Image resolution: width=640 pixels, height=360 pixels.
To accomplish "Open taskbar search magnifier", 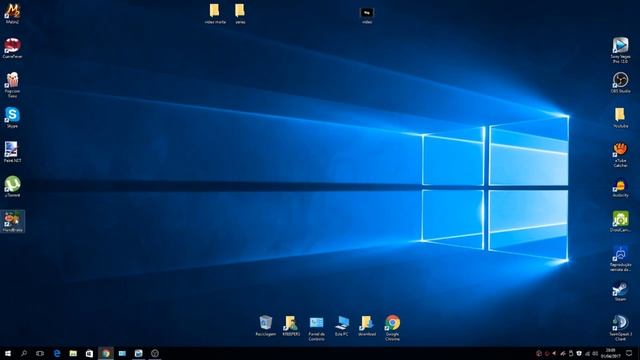I will click(24, 353).
